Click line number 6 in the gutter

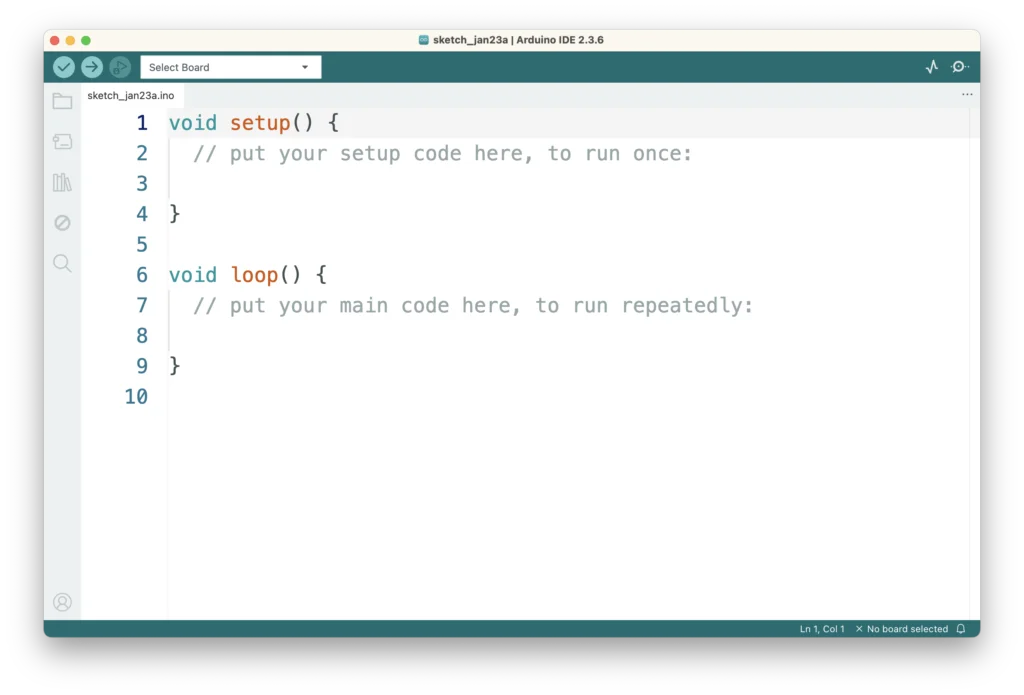coord(141,275)
